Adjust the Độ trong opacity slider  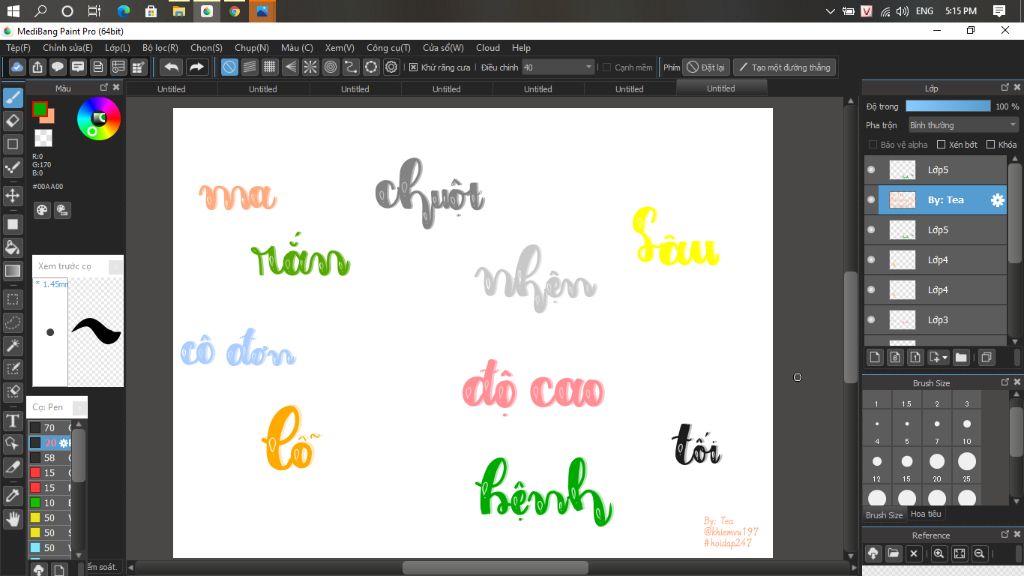[x=948, y=106]
